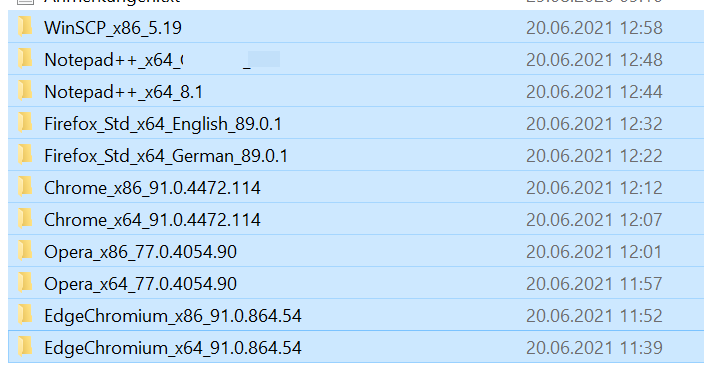Click the date 20.06.2021 12:44
The width and height of the screenshot is (704, 368).
pos(594,92)
